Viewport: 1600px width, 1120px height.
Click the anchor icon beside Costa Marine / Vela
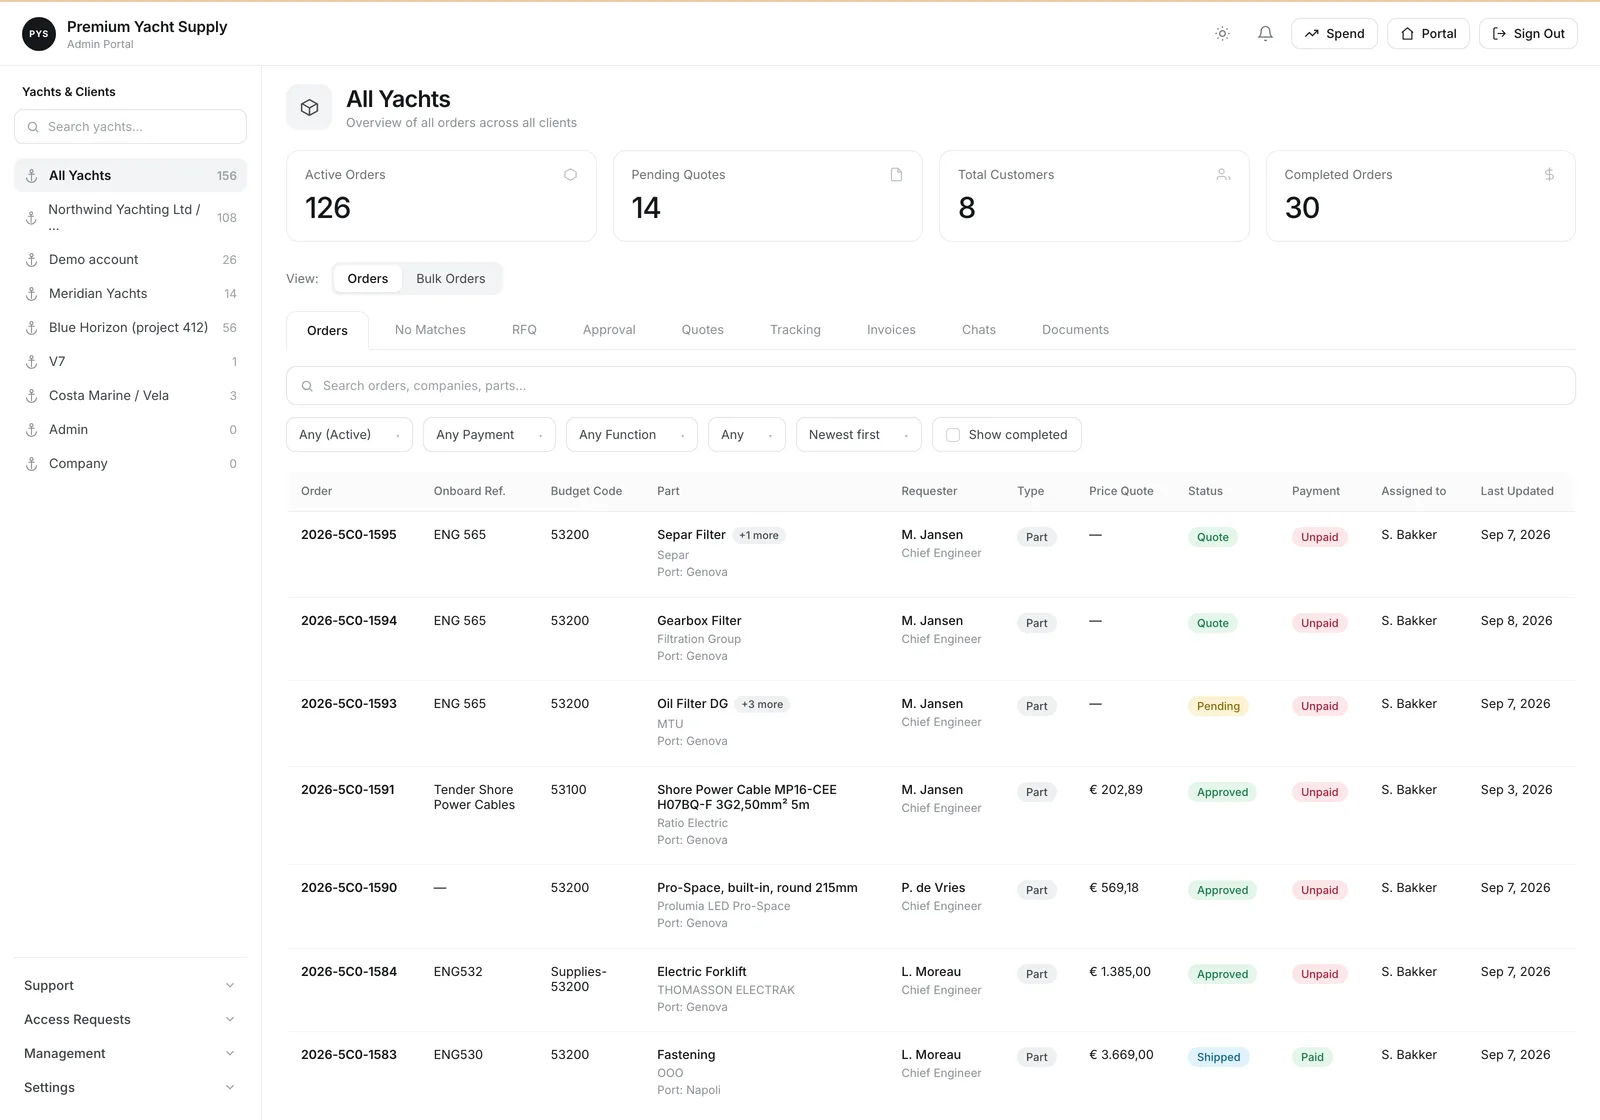[31, 396]
